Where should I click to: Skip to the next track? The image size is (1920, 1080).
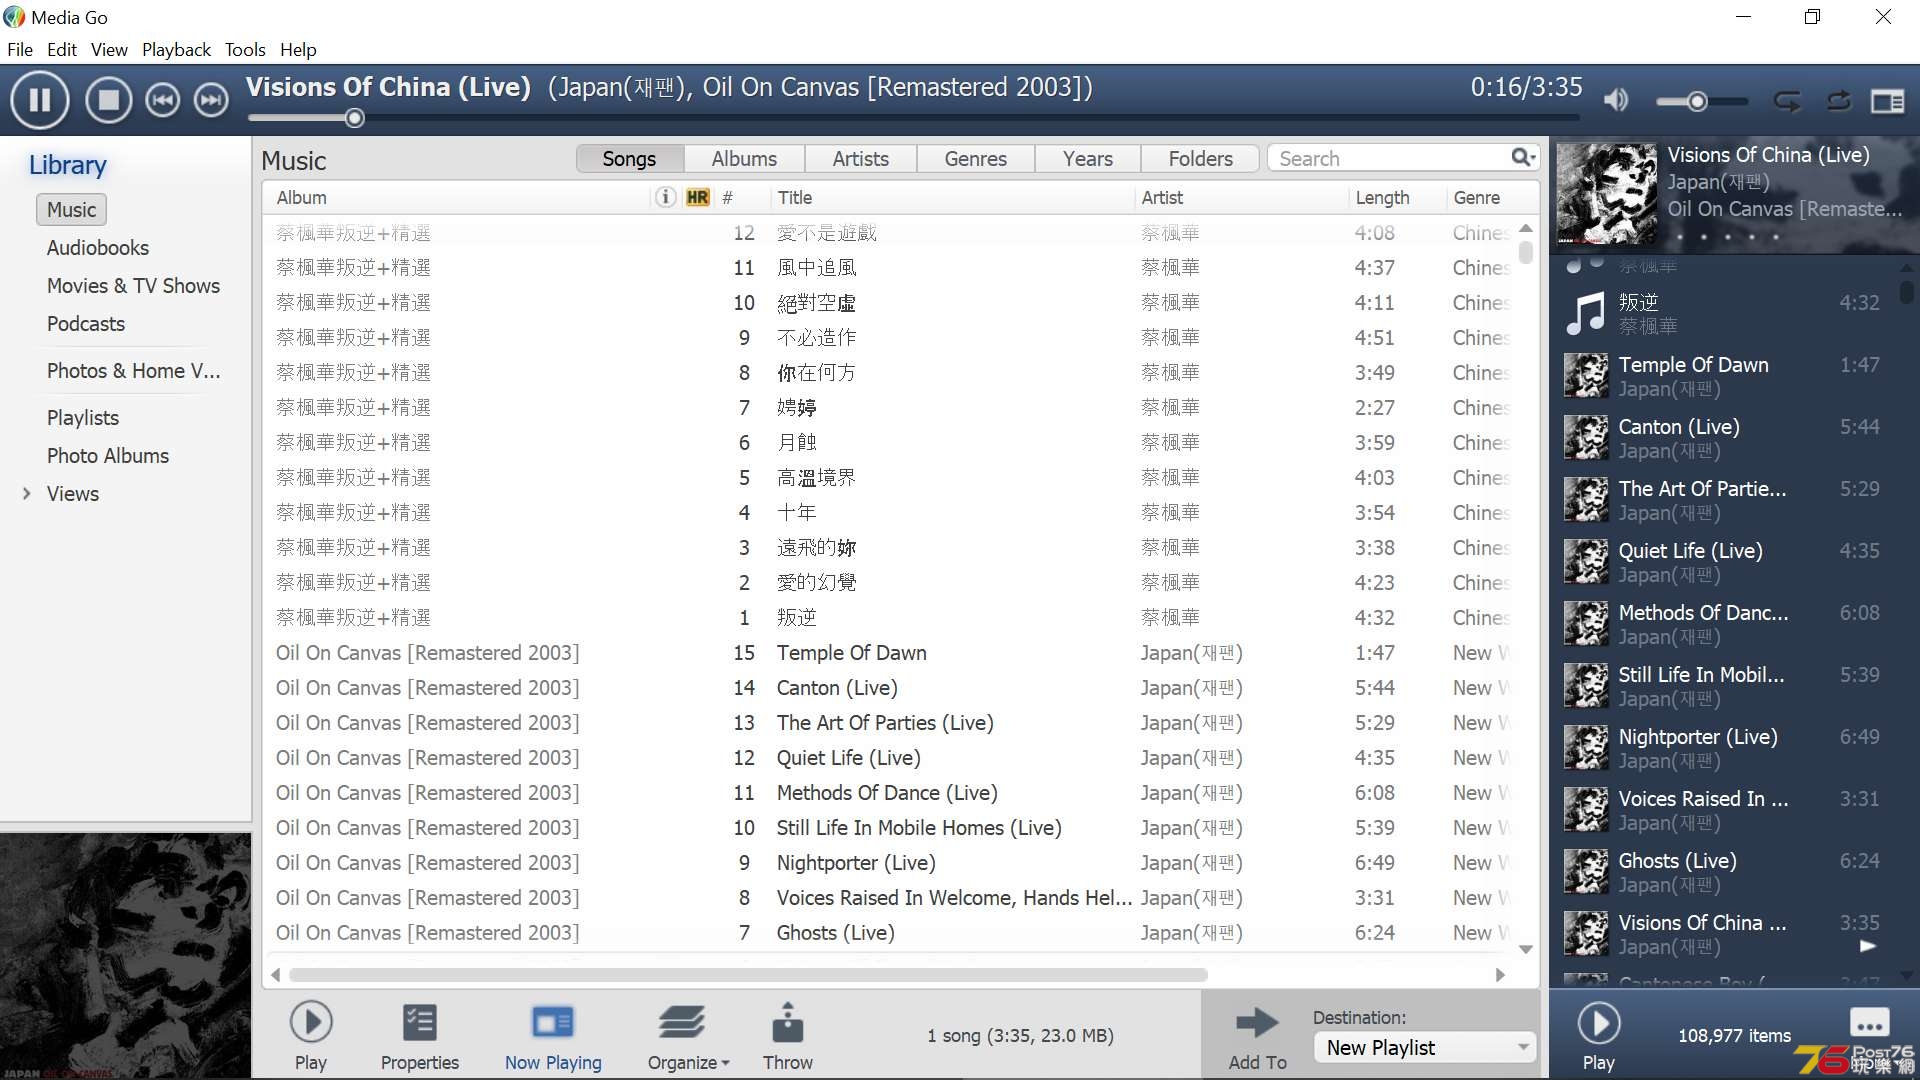click(211, 100)
